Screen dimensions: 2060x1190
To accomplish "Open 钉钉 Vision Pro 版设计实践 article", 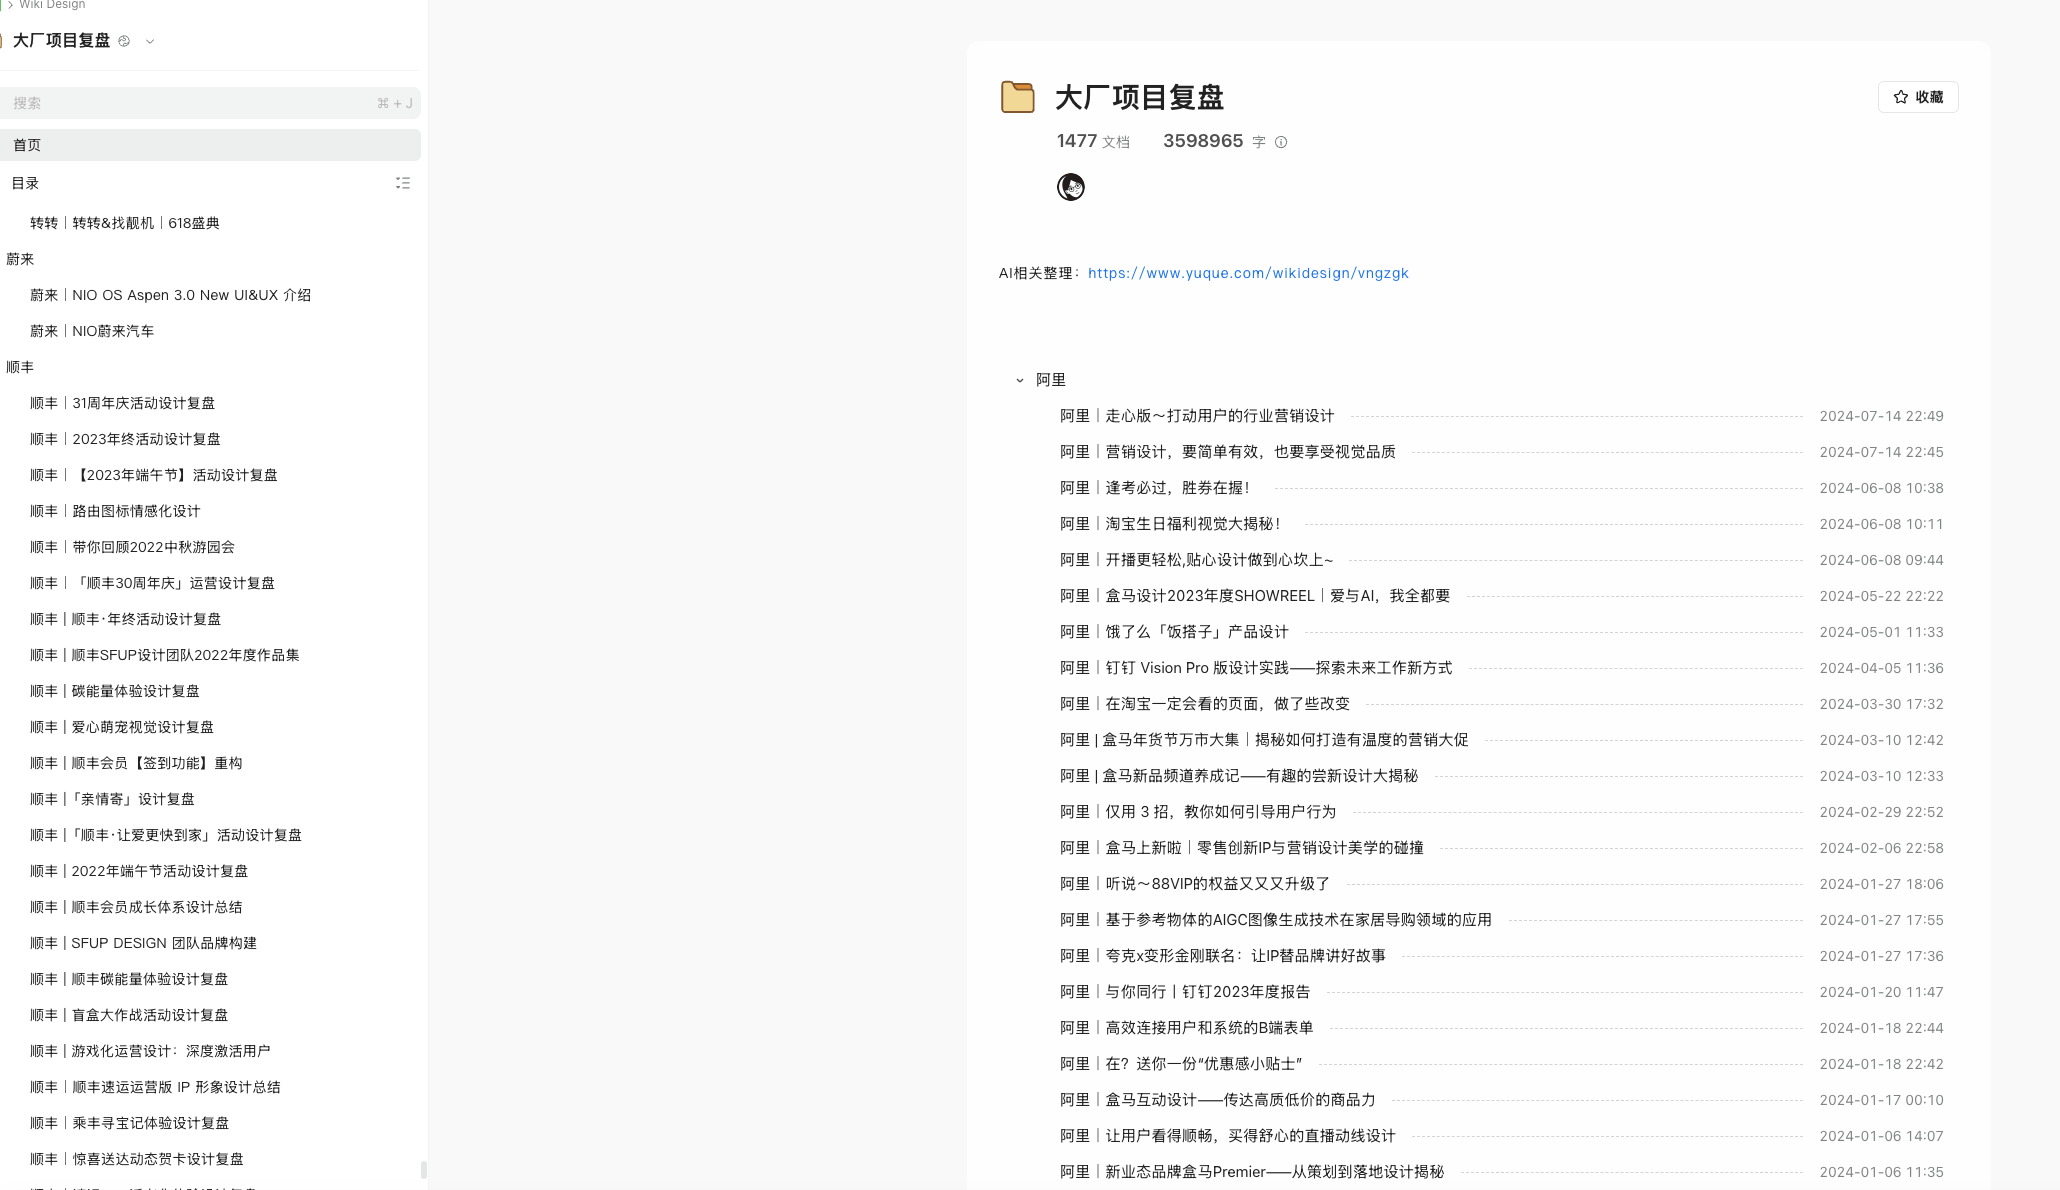I will point(1256,668).
